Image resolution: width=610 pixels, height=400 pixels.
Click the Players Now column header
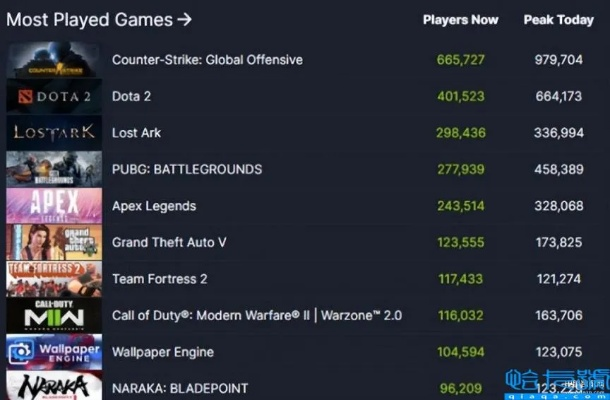(460, 20)
